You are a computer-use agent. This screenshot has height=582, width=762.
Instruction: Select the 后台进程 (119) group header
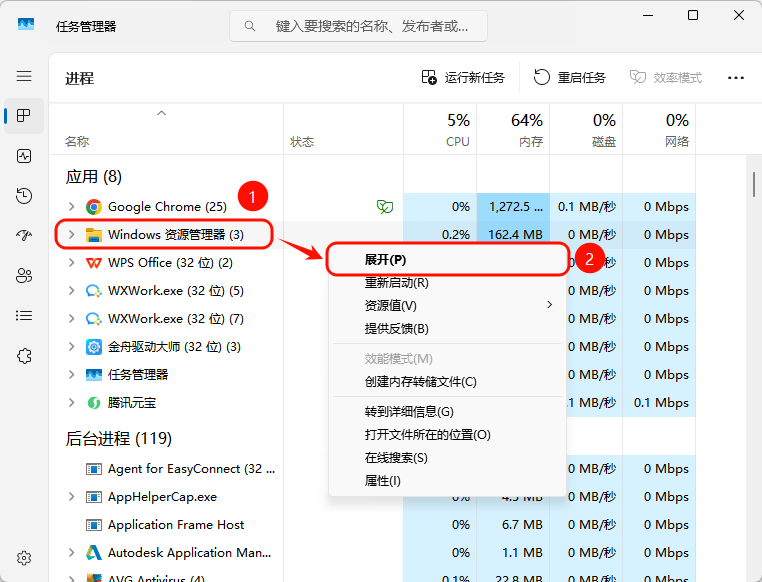119,439
